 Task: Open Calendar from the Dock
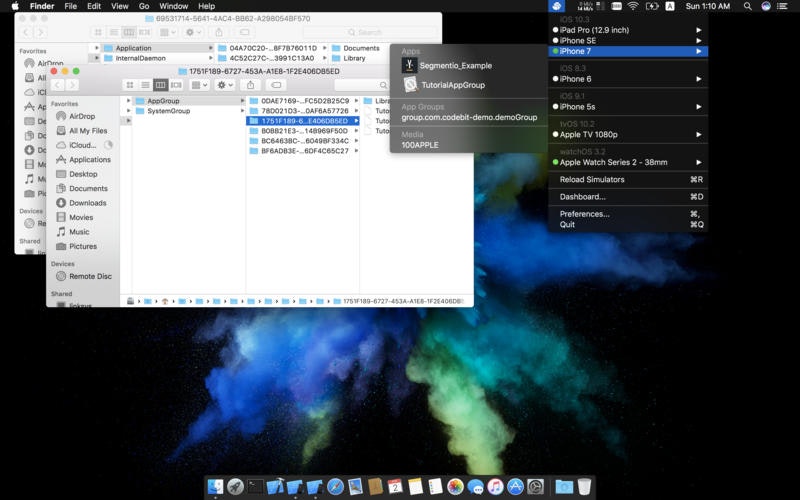point(395,487)
